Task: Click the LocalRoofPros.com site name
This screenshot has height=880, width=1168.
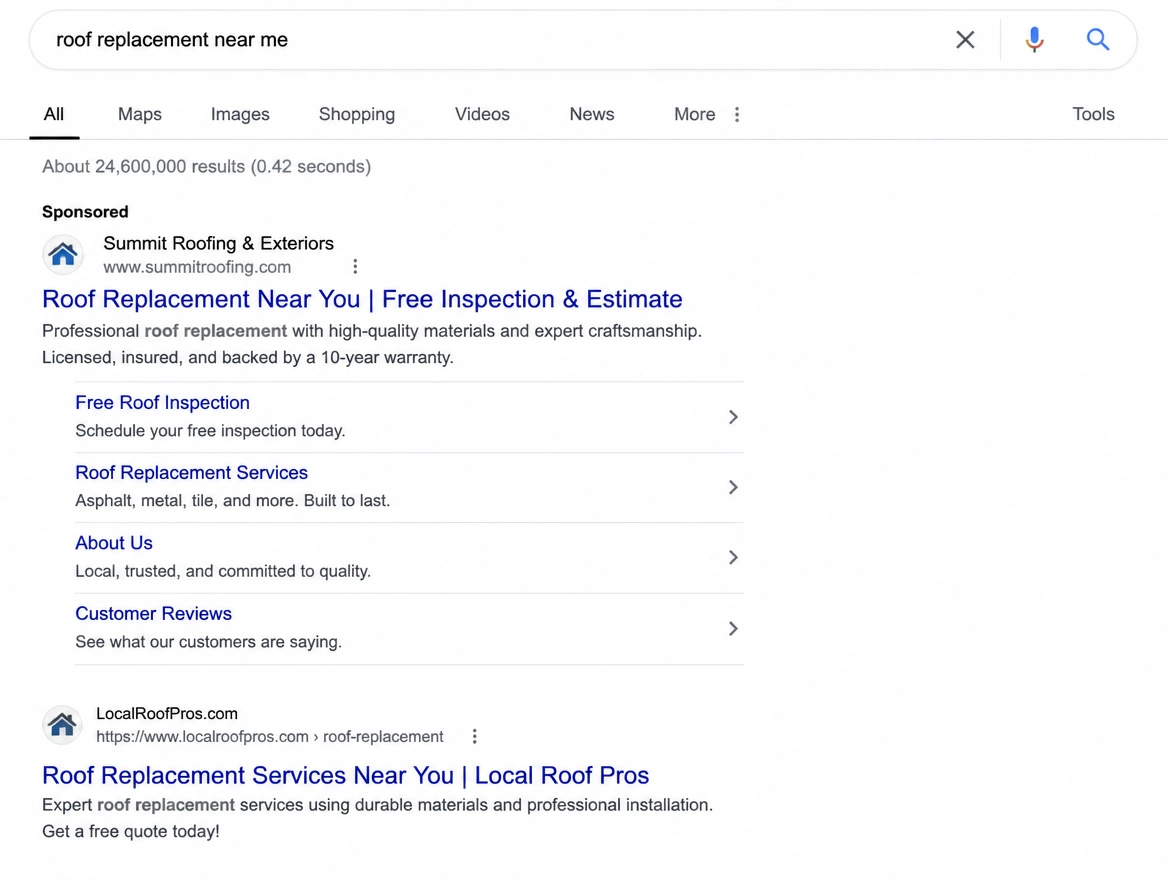Action: [x=167, y=713]
